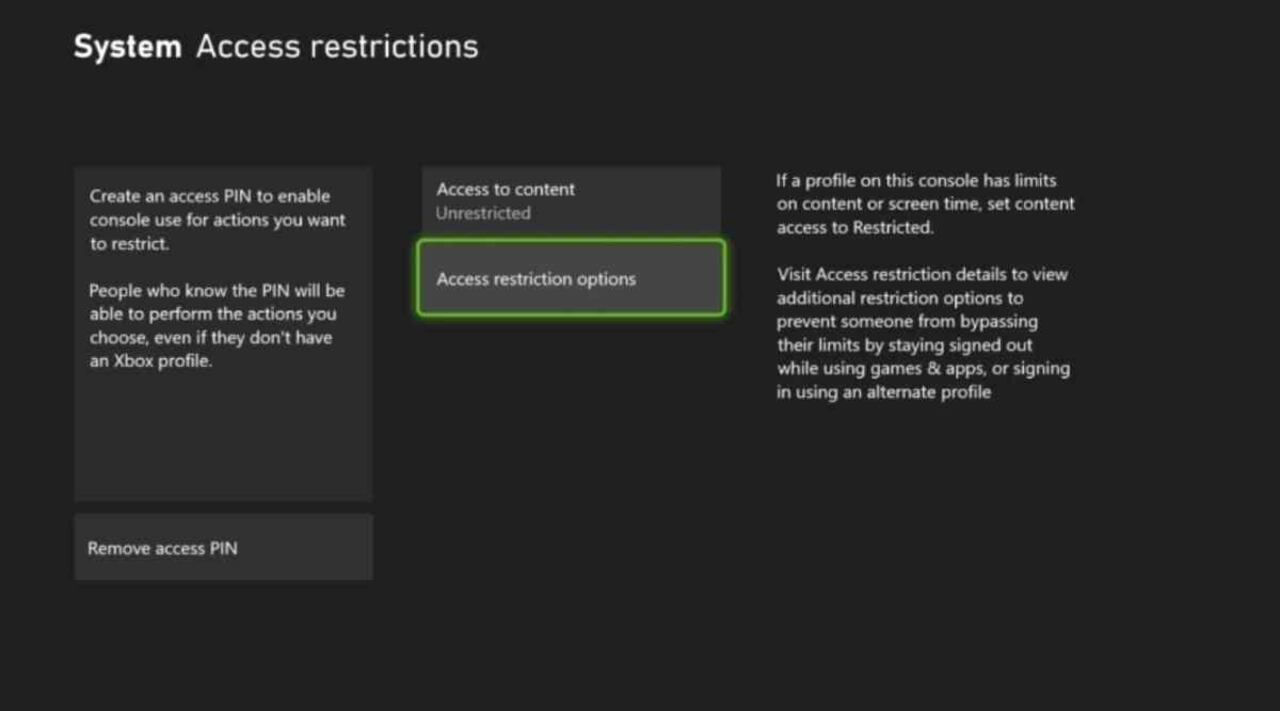
Task: Open restriction details via Access restriction options
Action: [570, 279]
